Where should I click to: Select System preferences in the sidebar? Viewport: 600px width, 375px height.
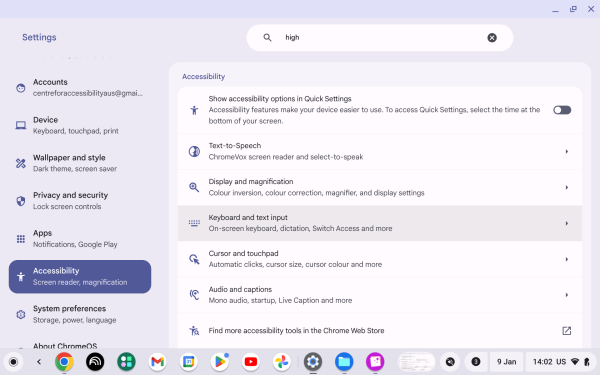[80, 314]
